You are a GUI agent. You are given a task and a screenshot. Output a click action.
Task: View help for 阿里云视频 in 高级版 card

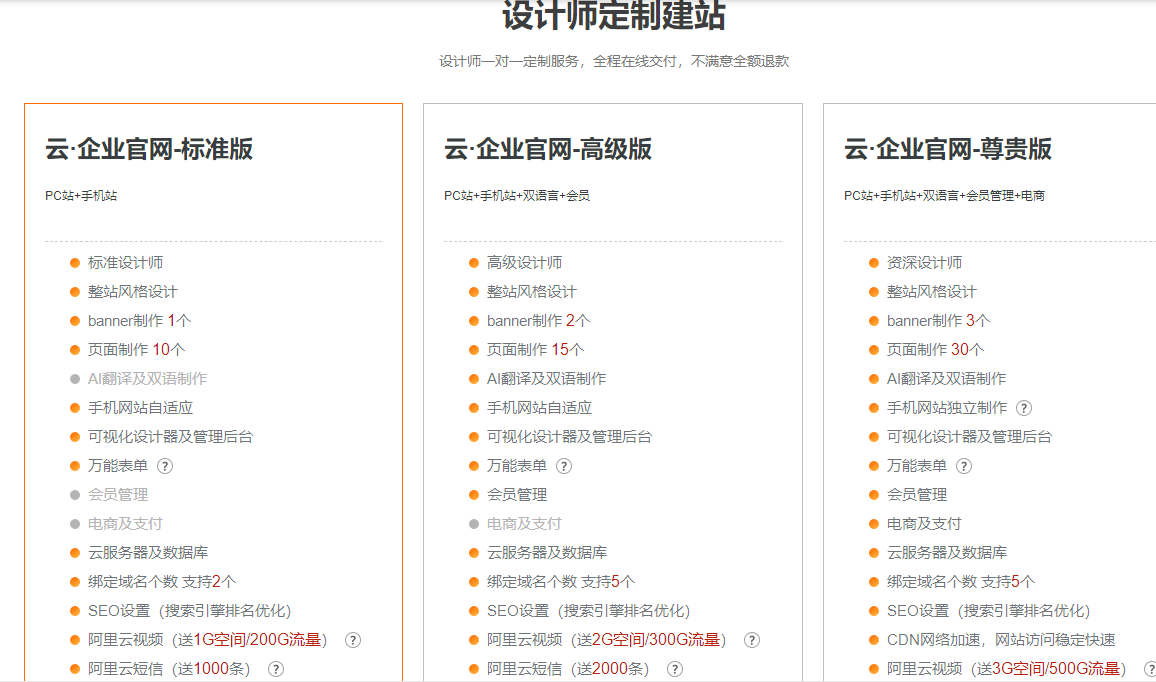point(751,639)
